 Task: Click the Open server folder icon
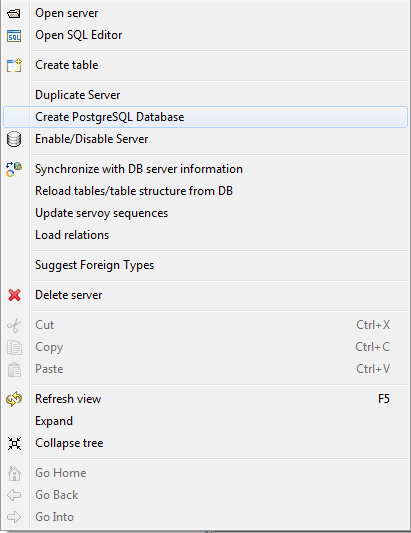tap(14, 14)
